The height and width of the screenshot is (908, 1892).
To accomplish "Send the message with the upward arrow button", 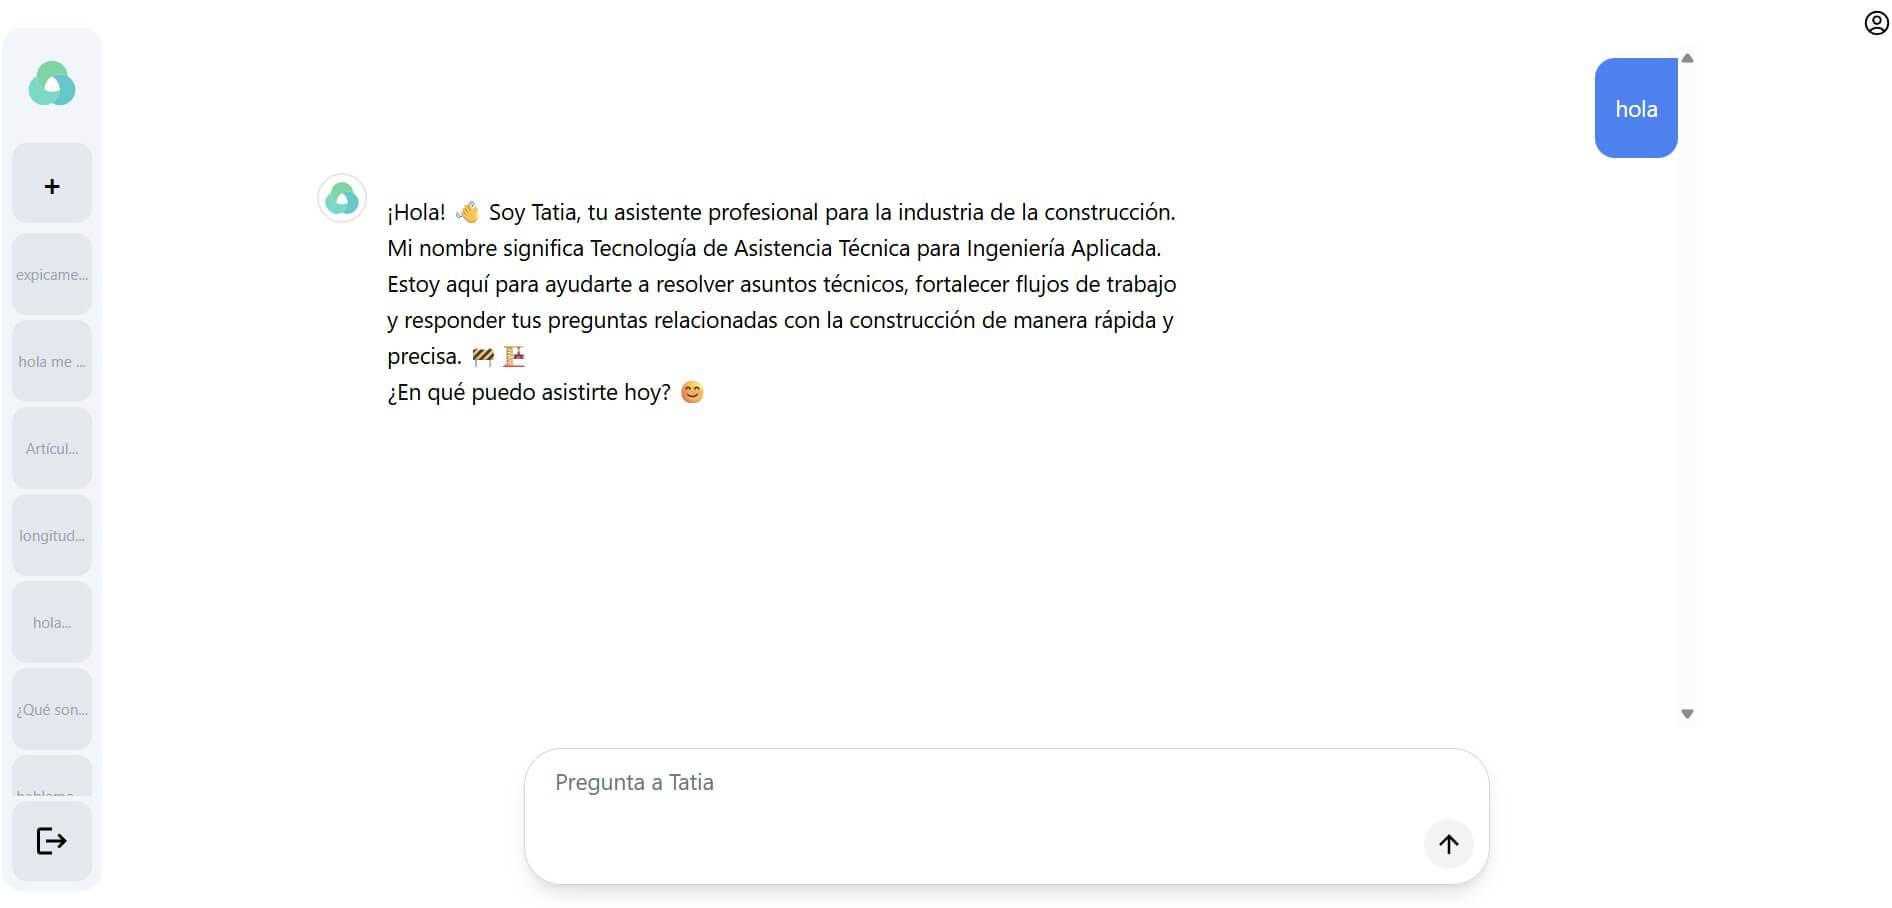I will (x=1448, y=844).
